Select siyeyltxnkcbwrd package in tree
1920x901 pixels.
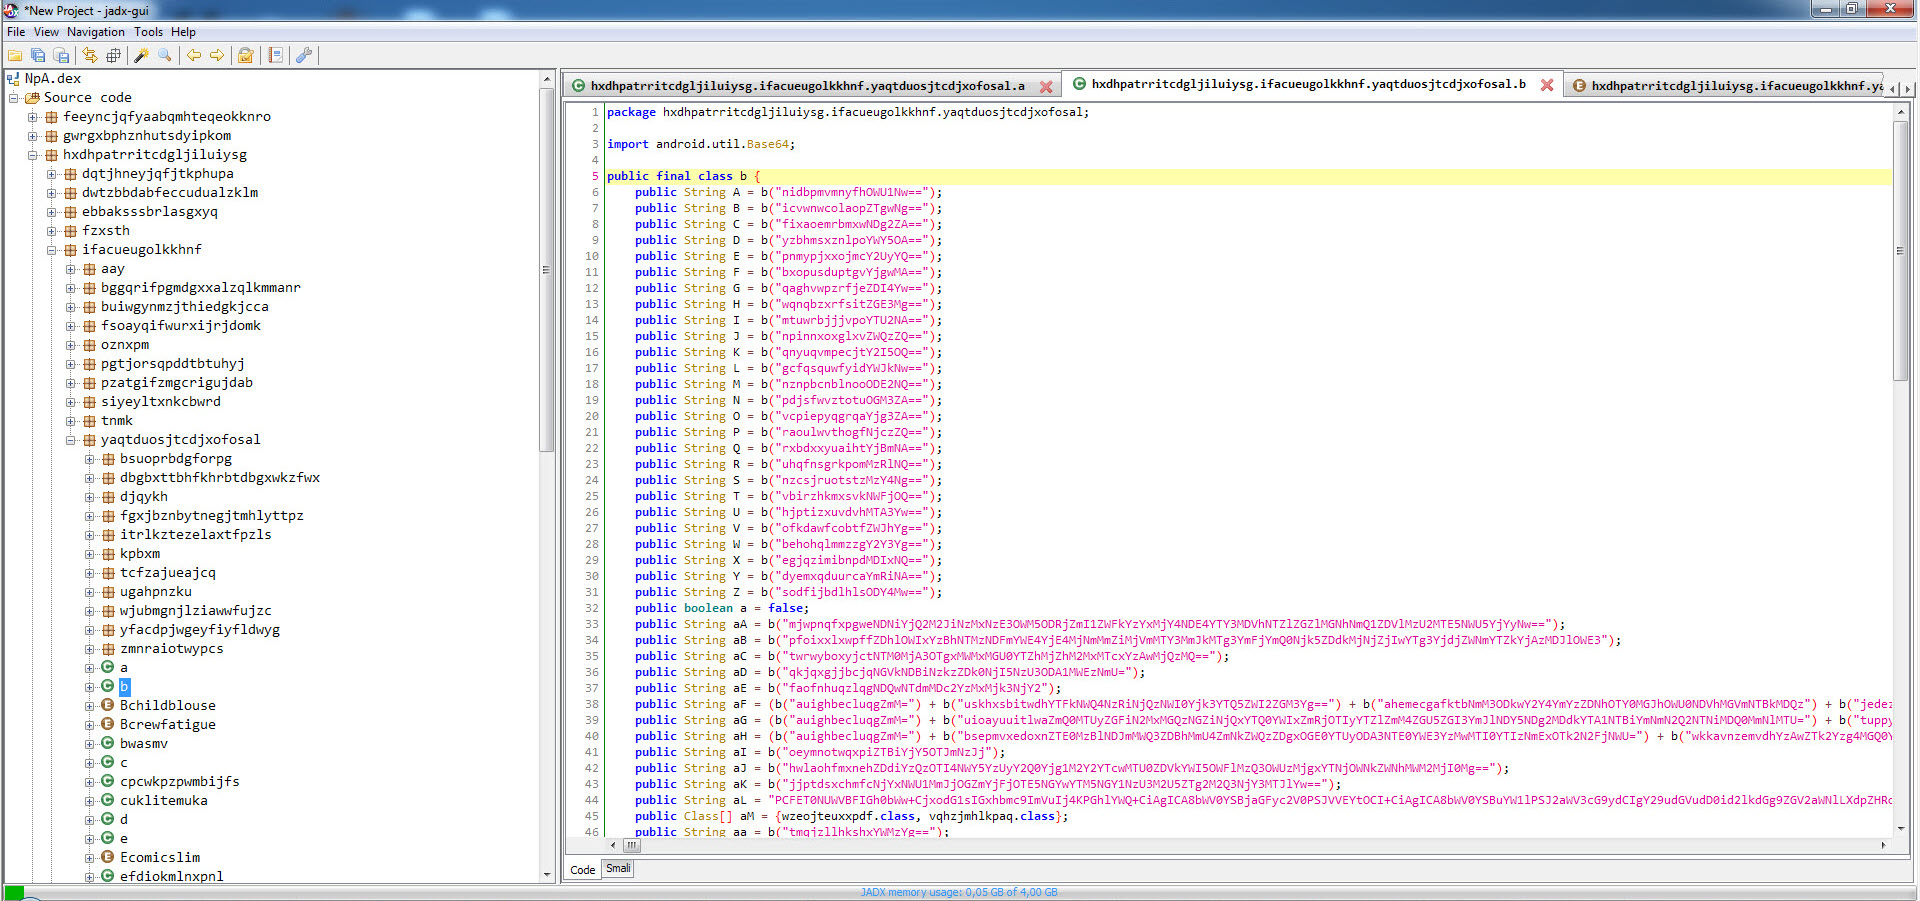point(161,402)
